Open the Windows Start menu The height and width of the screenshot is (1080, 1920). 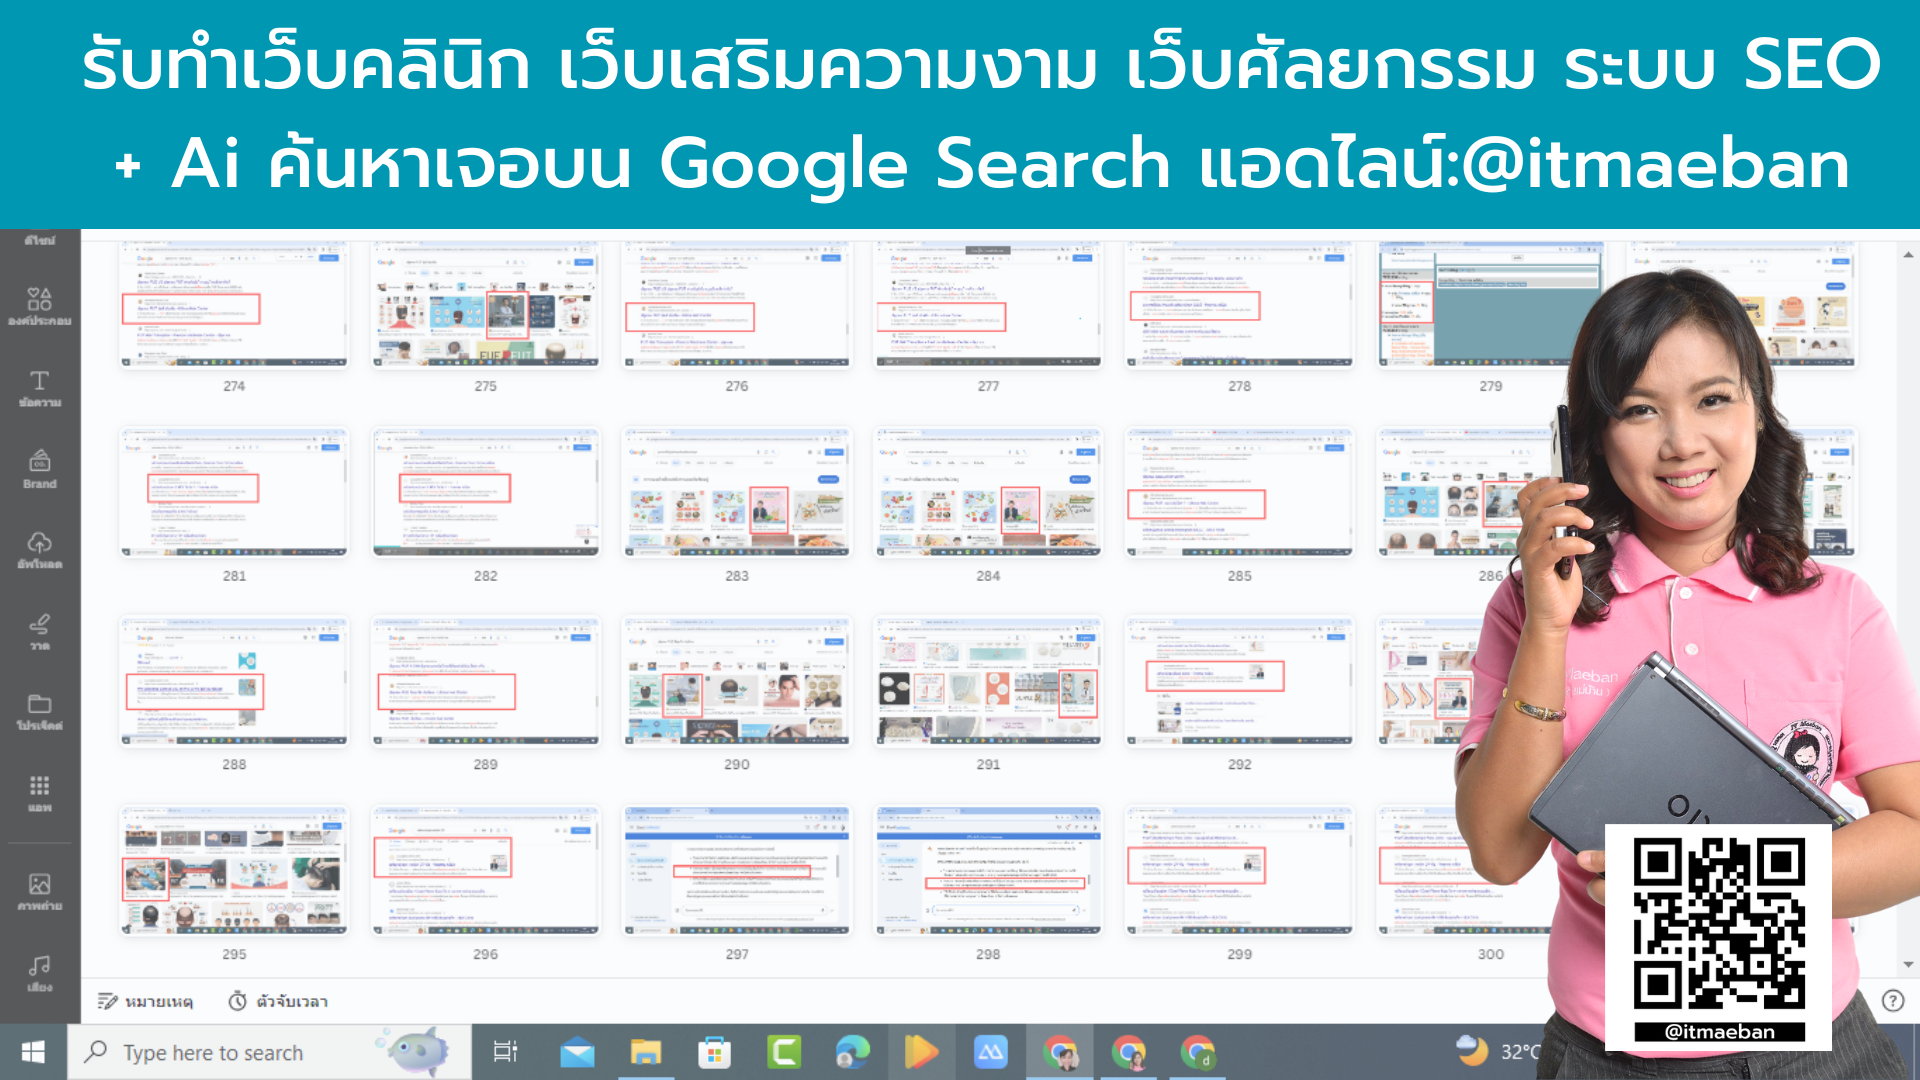[x=33, y=1052]
